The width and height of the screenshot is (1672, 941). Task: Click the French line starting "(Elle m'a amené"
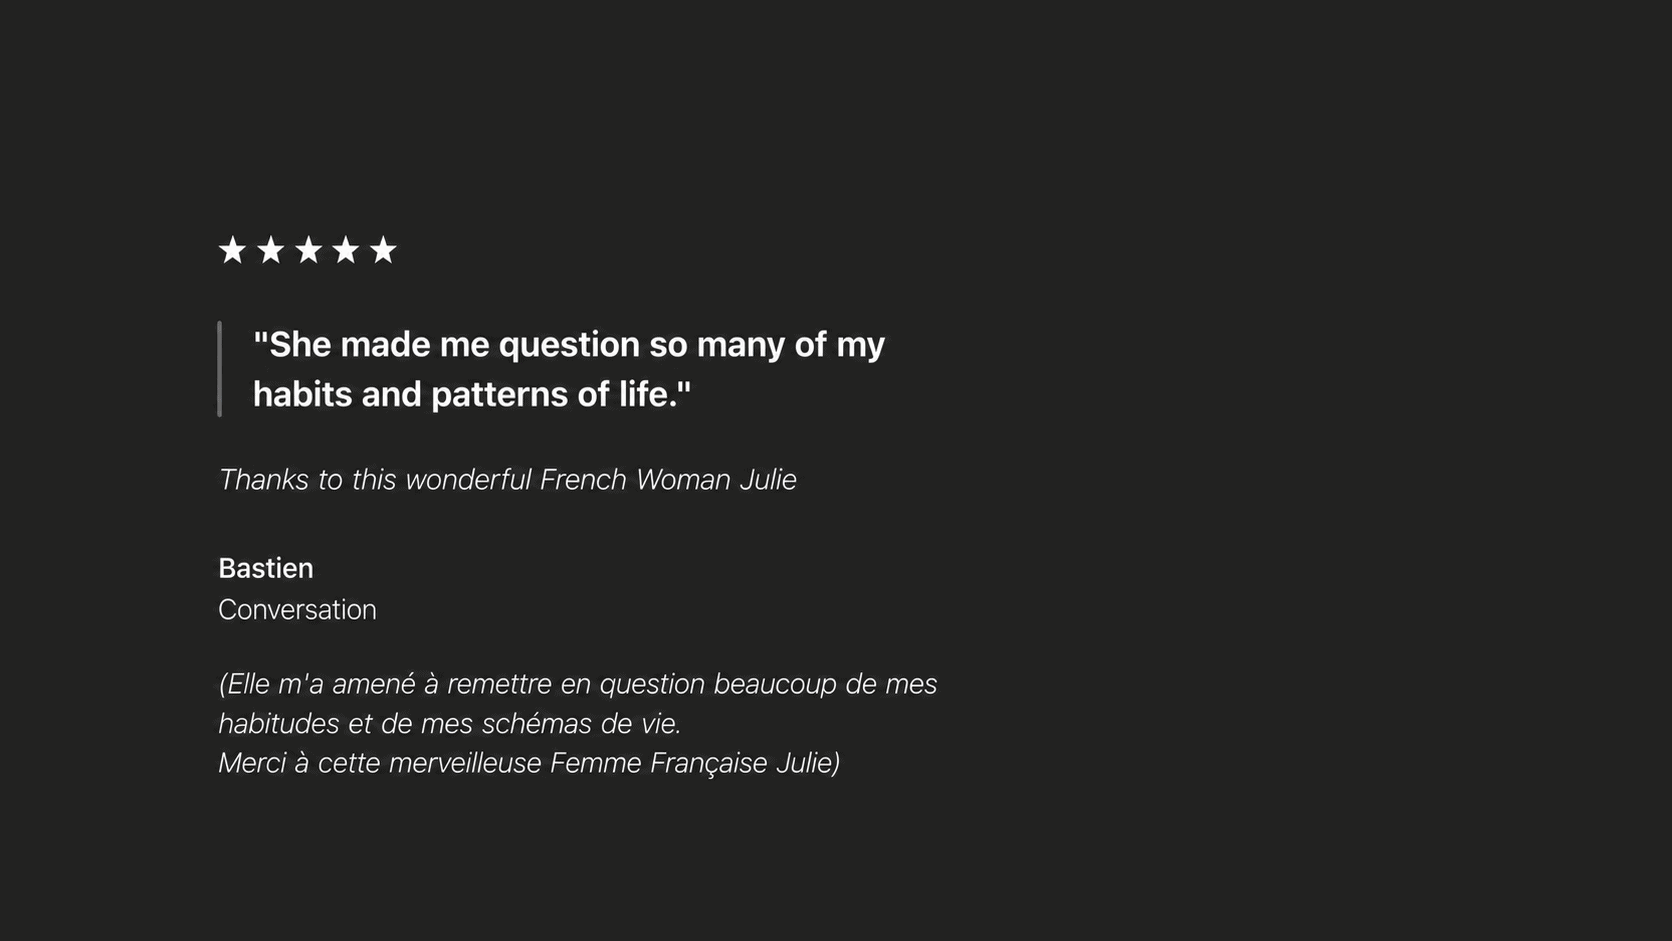(x=578, y=684)
